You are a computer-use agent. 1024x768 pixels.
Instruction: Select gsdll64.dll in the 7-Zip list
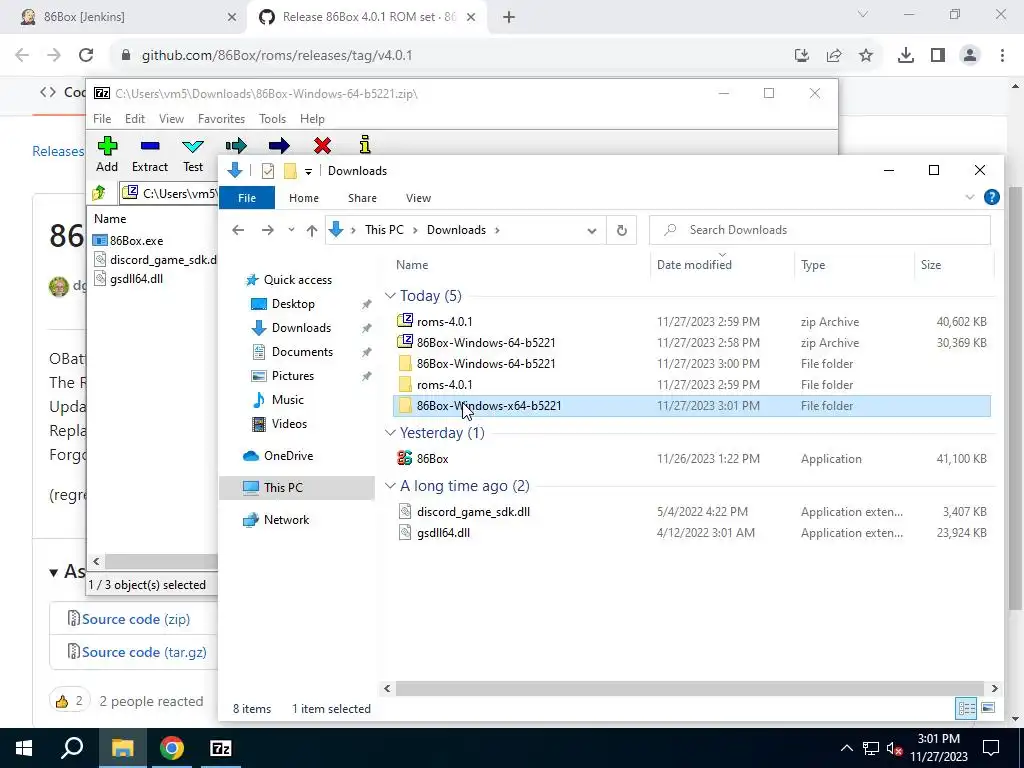click(136, 279)
